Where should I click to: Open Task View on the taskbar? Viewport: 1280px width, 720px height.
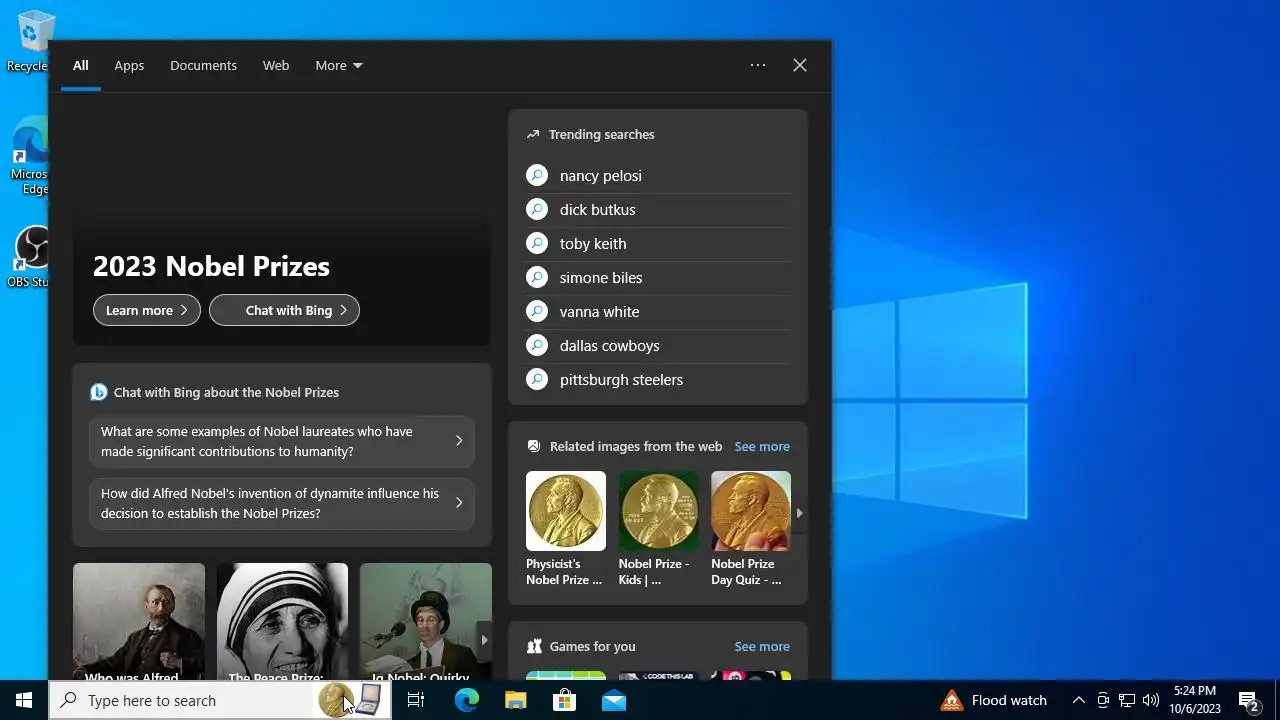tap(416, 700)
